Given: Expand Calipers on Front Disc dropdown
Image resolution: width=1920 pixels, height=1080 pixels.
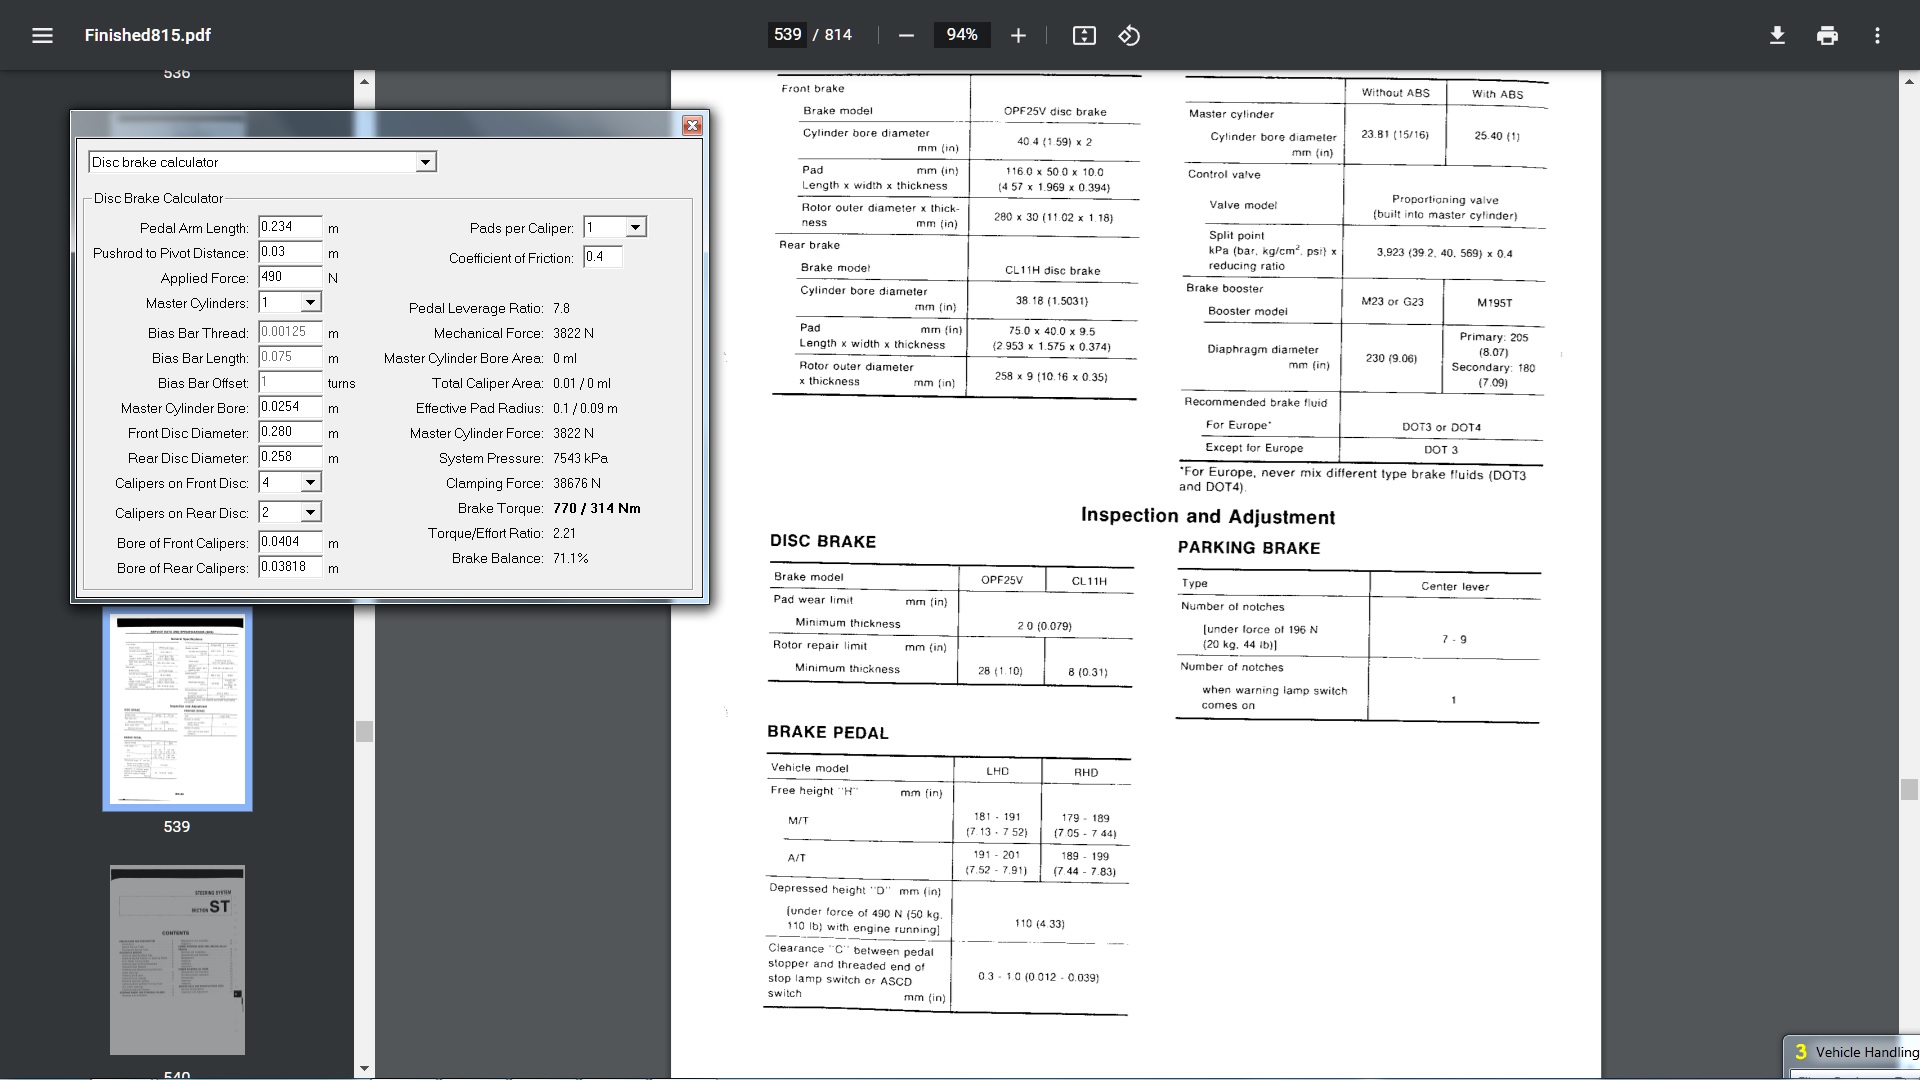Looking at the screenshot, I should pos(310,483).
